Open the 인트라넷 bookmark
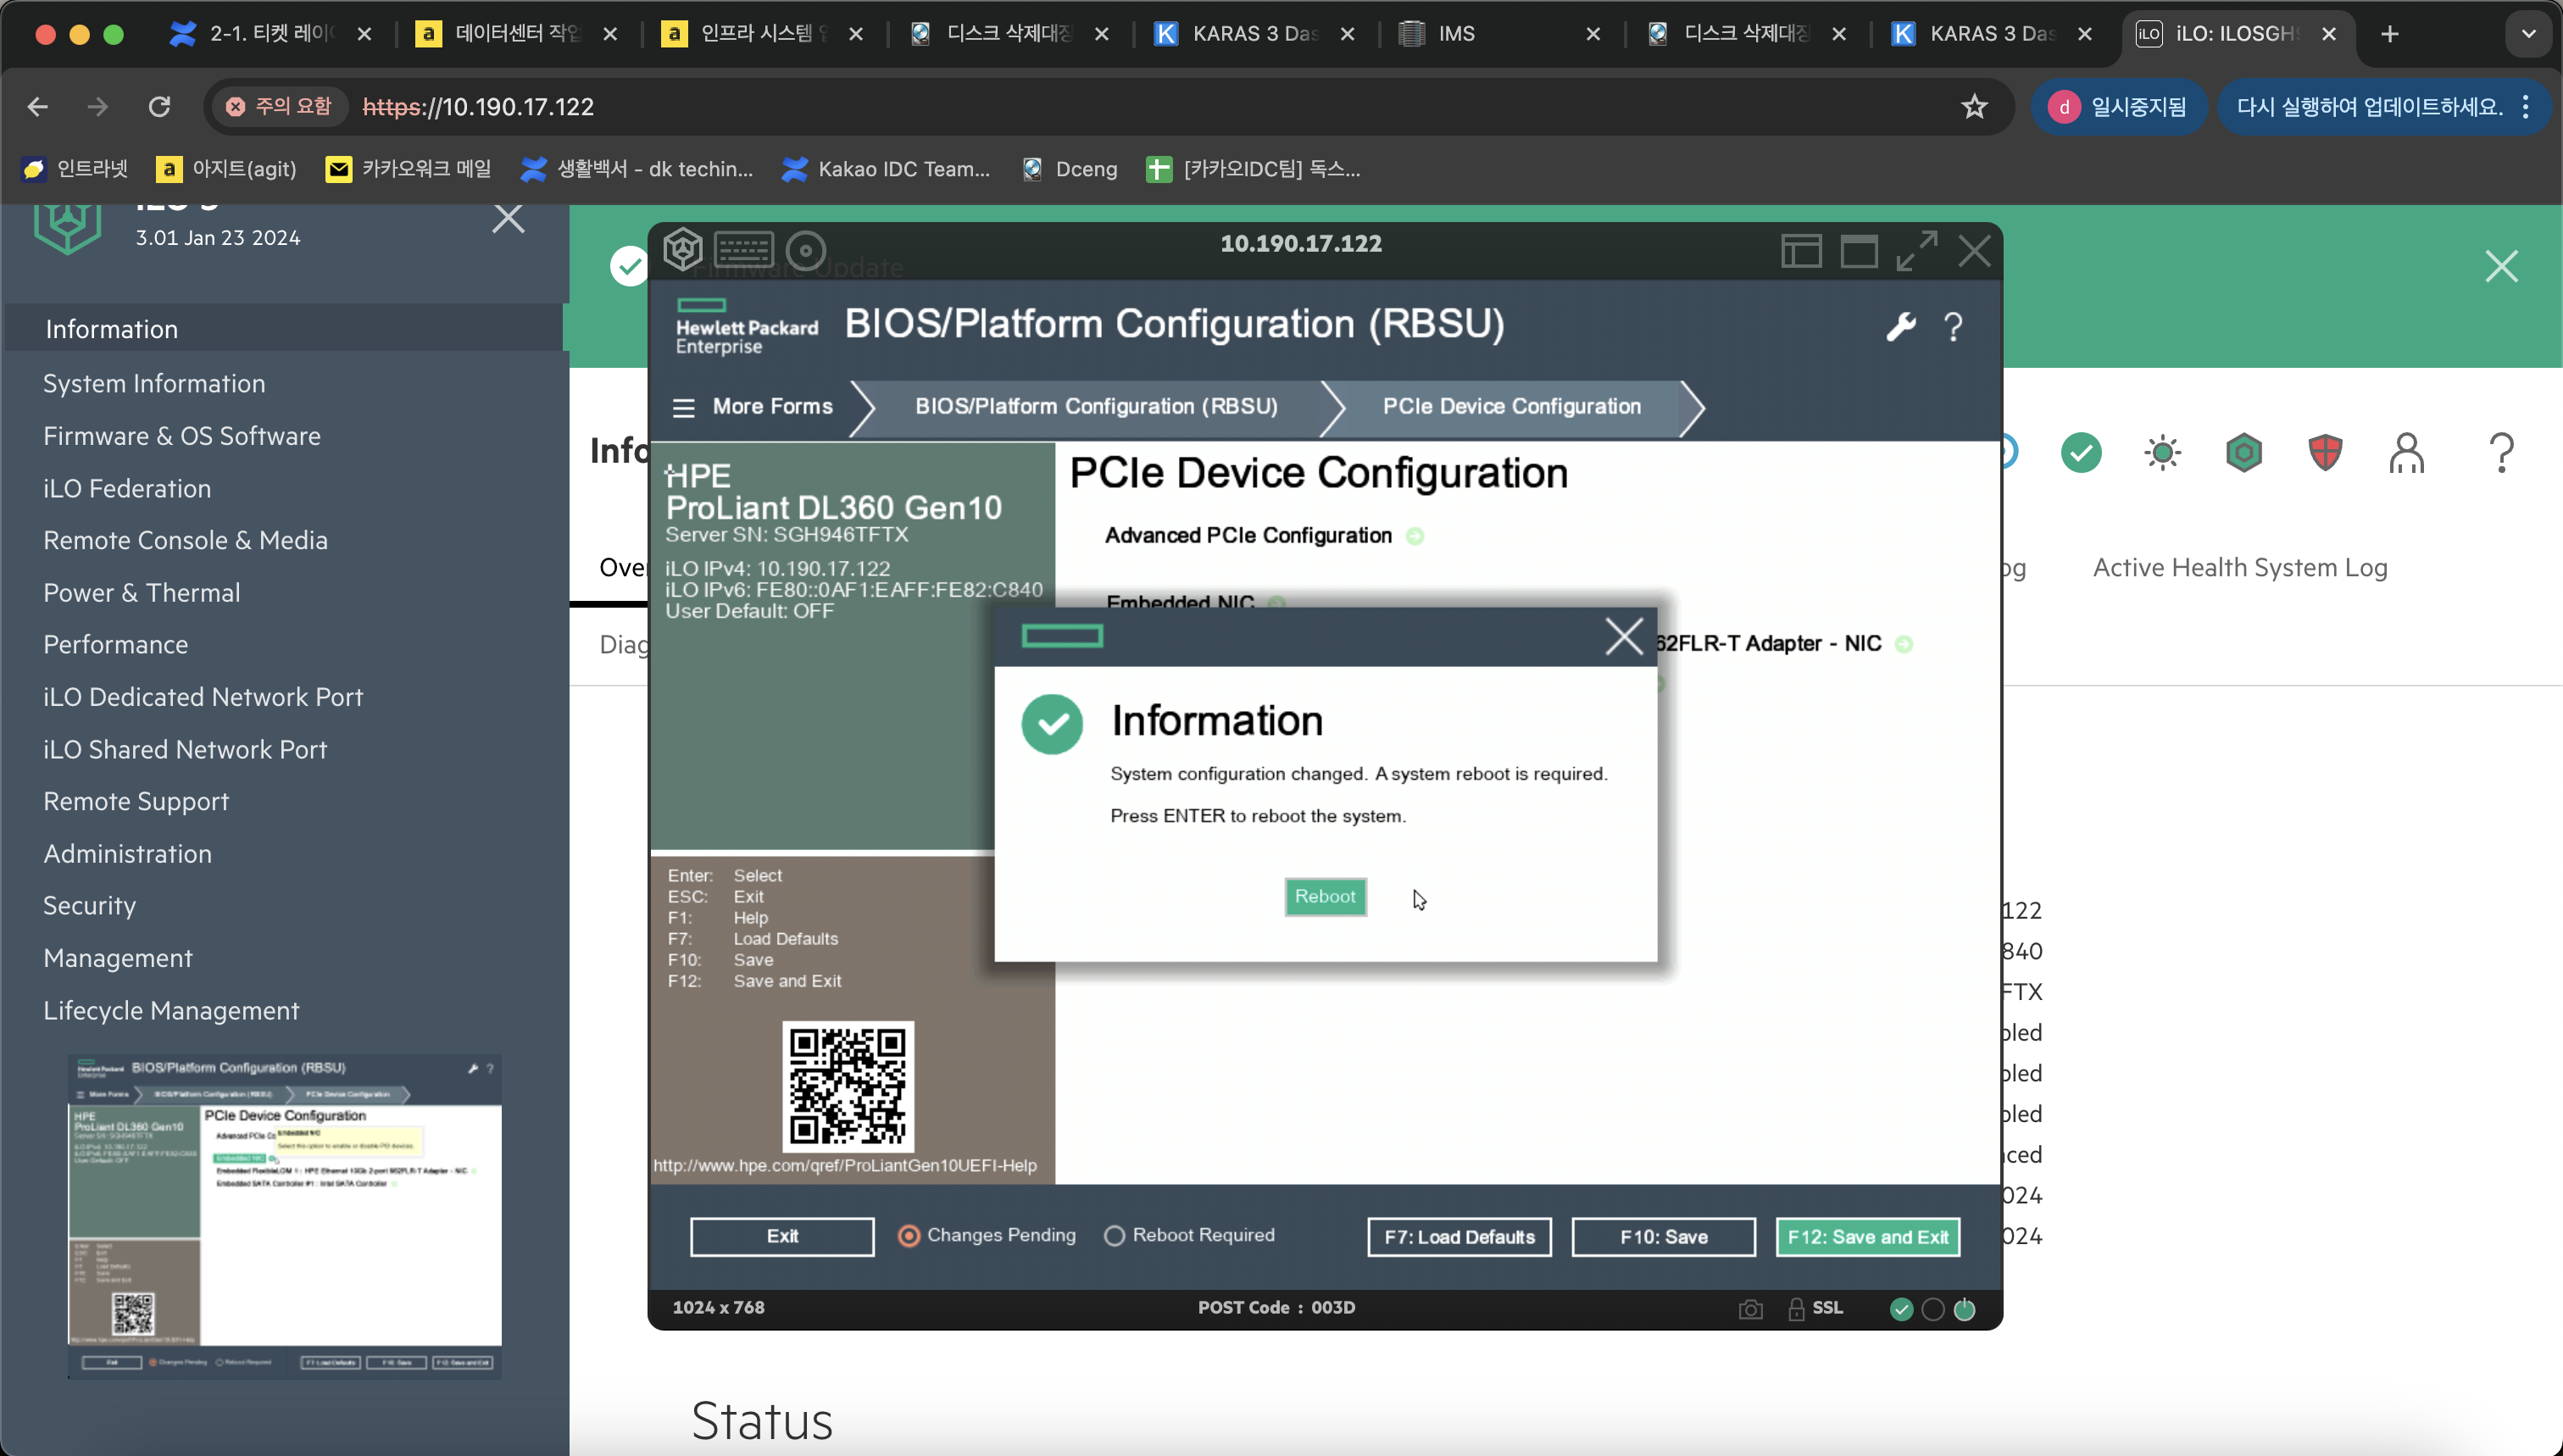Screen dimensions: 2563x1456 [x=75, y=169]
